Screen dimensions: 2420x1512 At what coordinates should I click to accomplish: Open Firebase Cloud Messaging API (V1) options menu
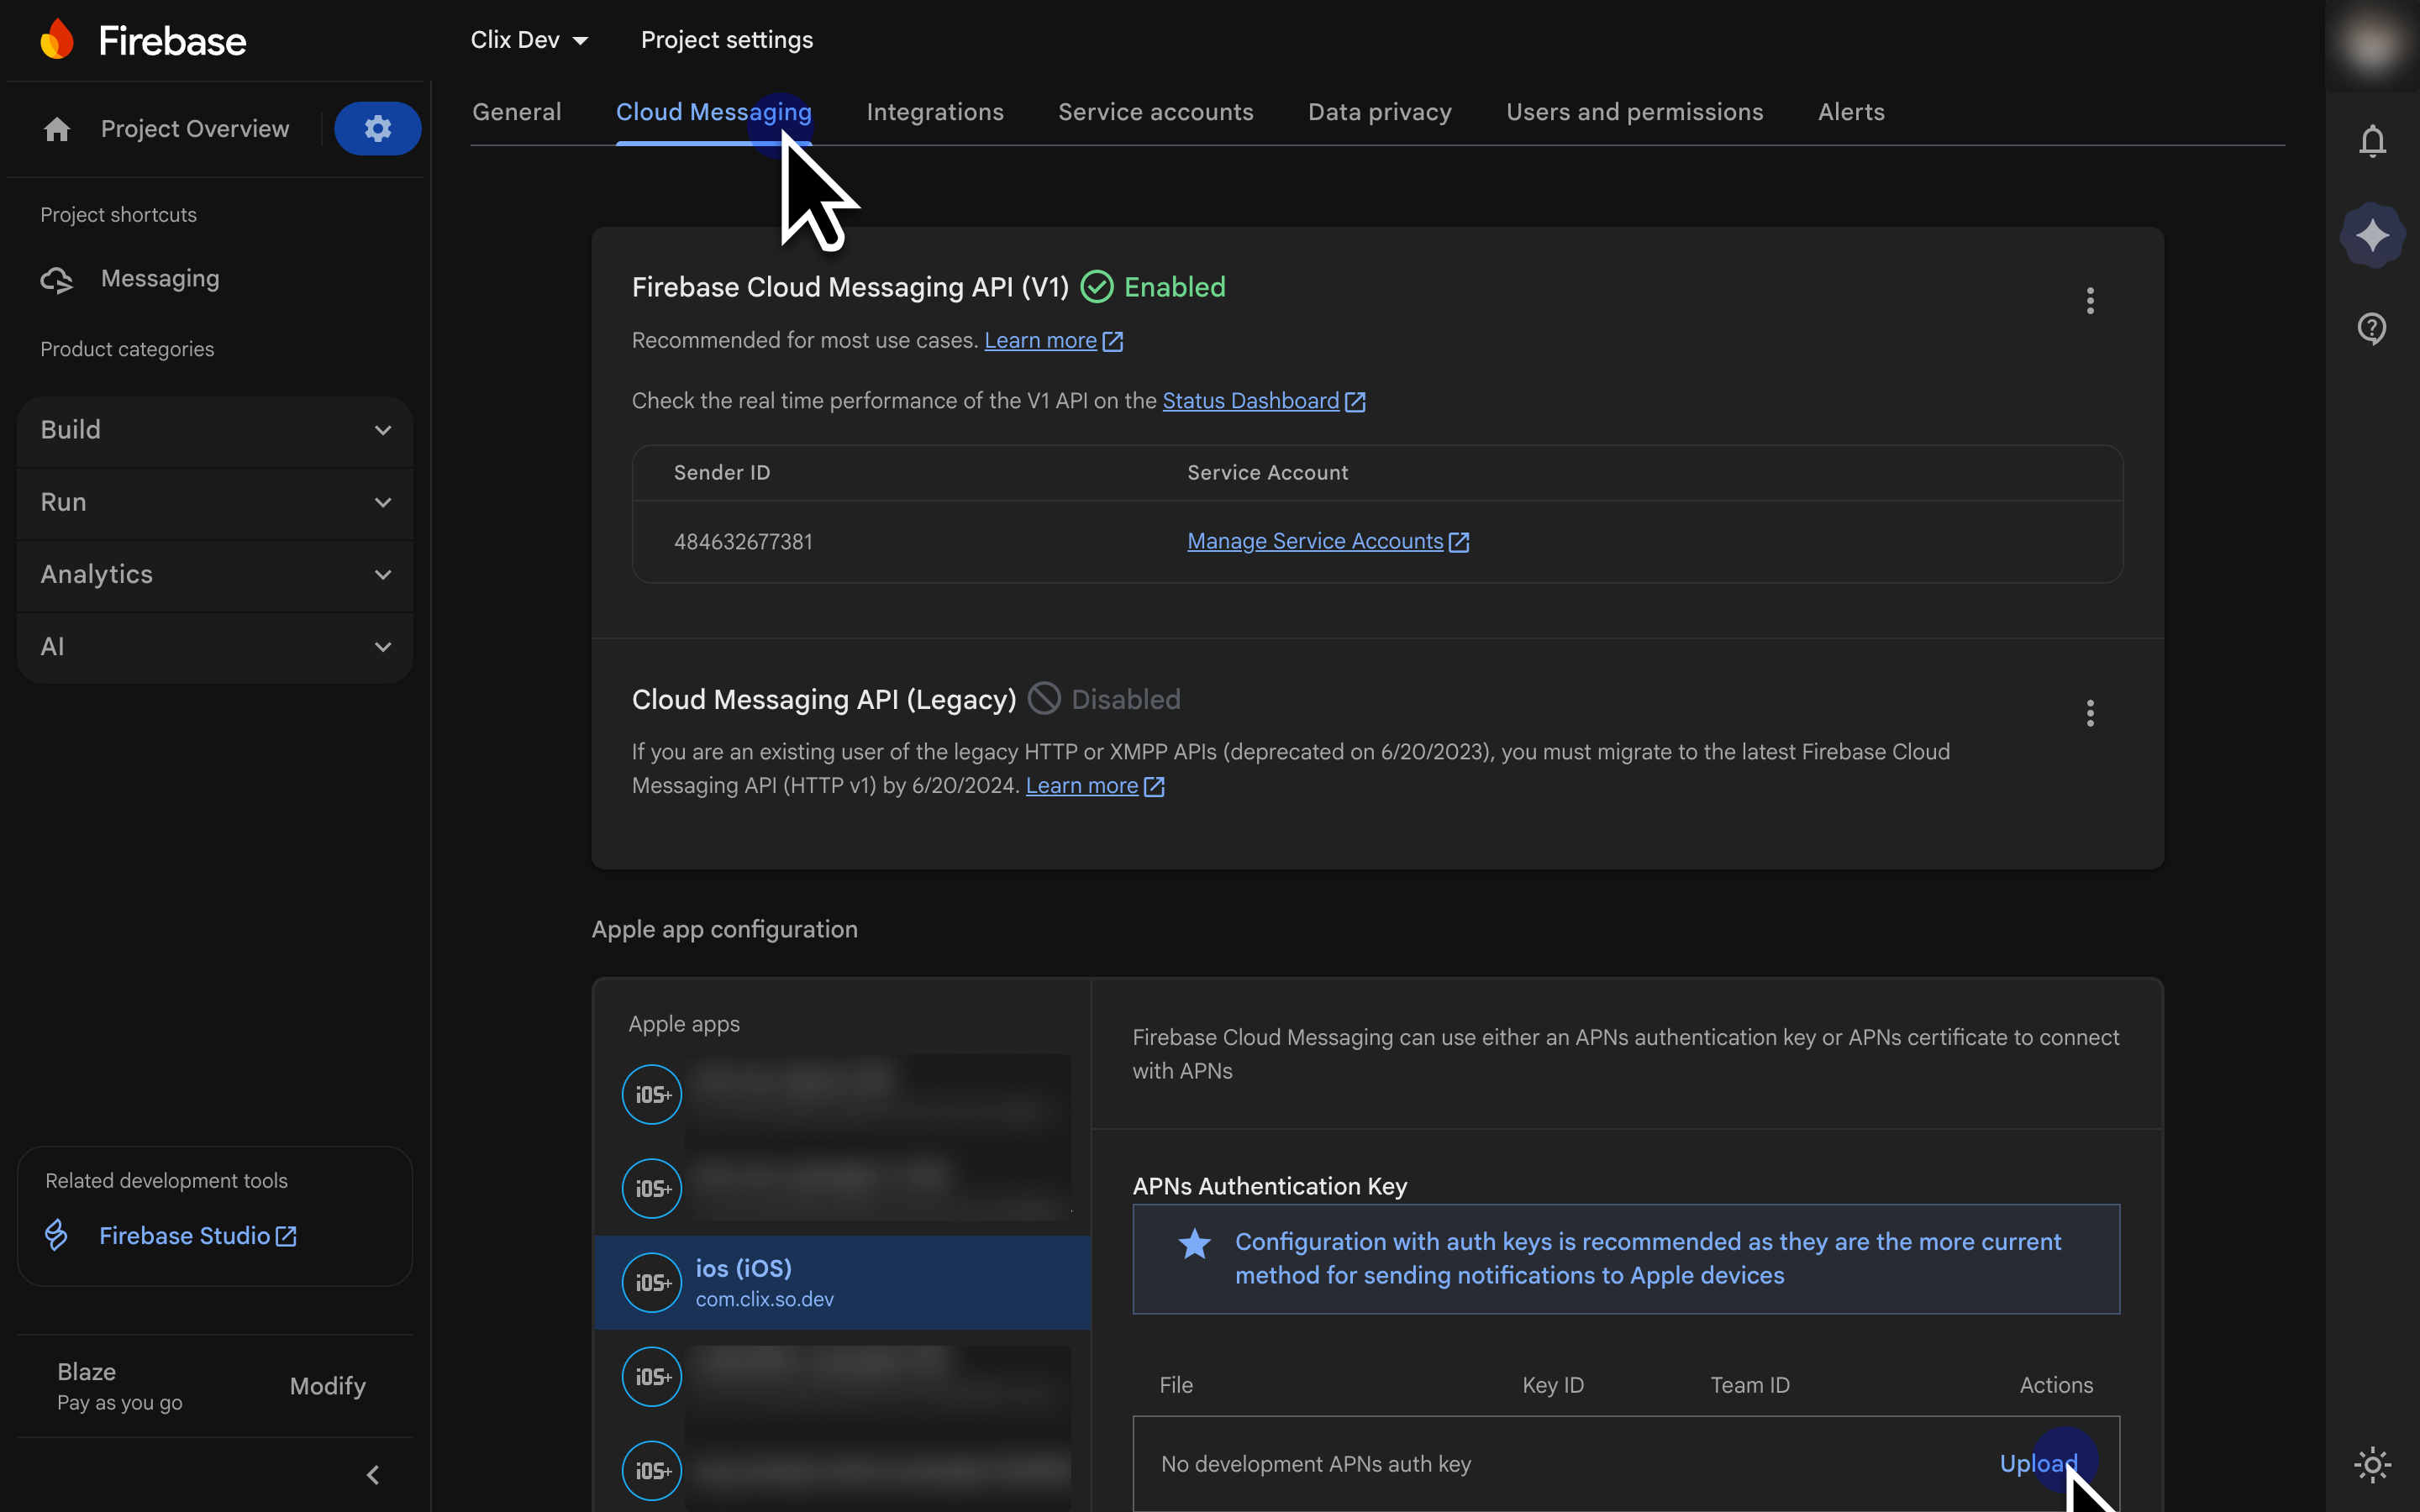coord(2090,300)
